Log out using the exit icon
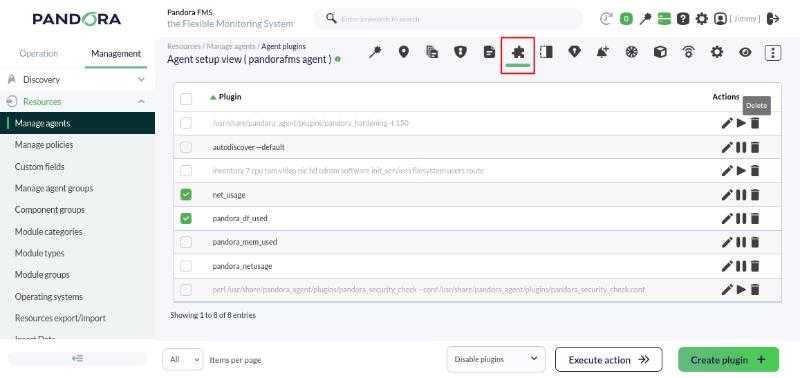The image size is (800, 378). tap(773, 19)
